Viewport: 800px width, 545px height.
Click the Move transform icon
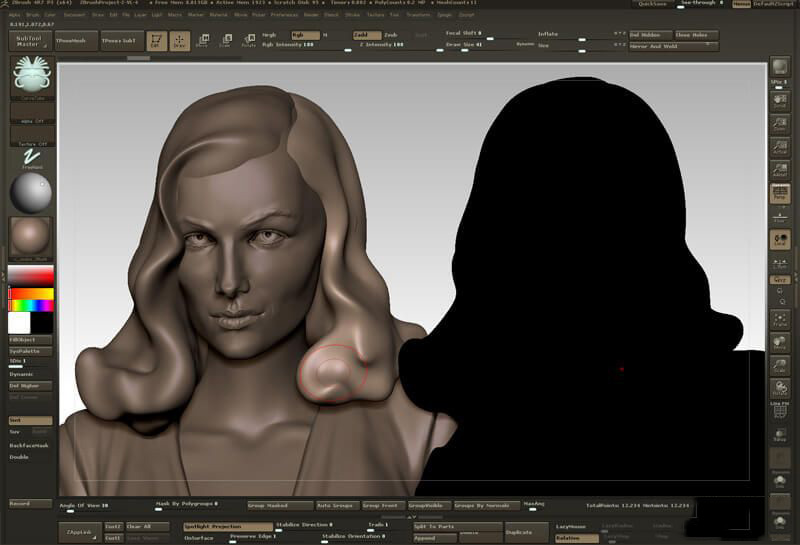click(x=203, y=41)
